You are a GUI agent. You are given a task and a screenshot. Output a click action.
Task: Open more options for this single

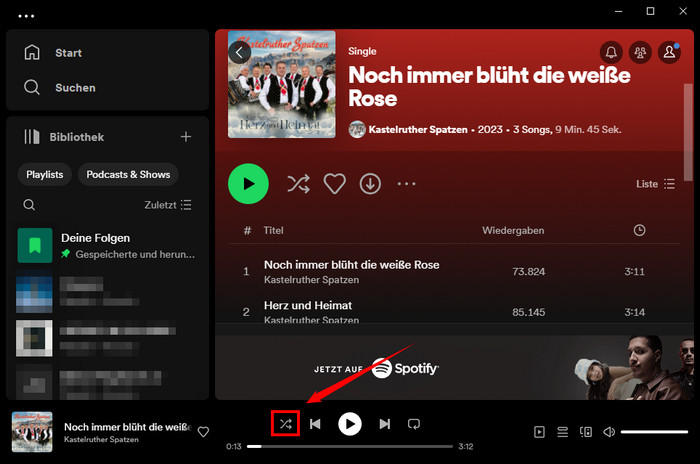pos(406,184)
